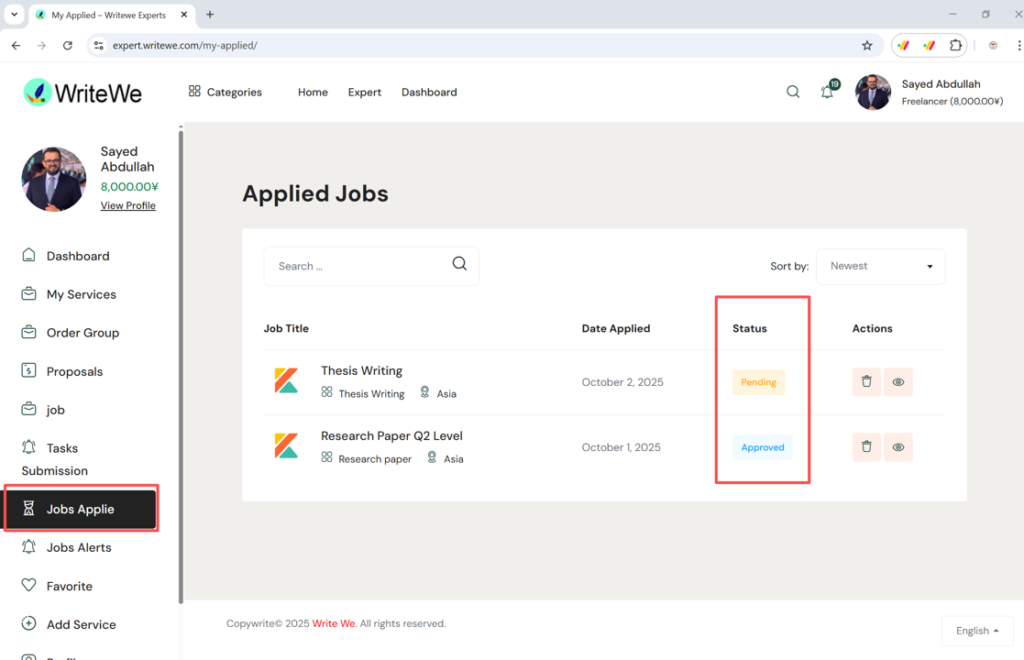1024x660 pixels.
Task: Open the browser extensions puzzle icon
Action: [x=955, y=45]
